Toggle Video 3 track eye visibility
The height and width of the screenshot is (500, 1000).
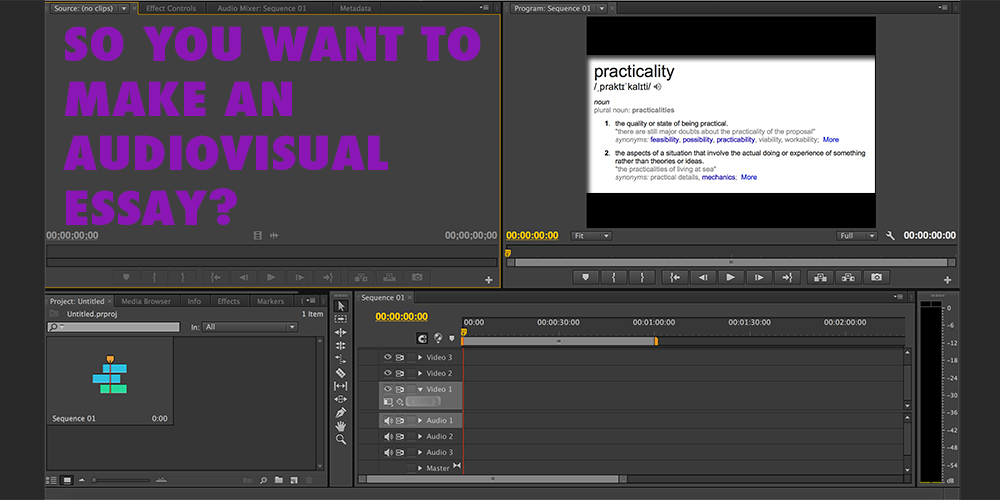pyautogui.click(x=387, y=357)
